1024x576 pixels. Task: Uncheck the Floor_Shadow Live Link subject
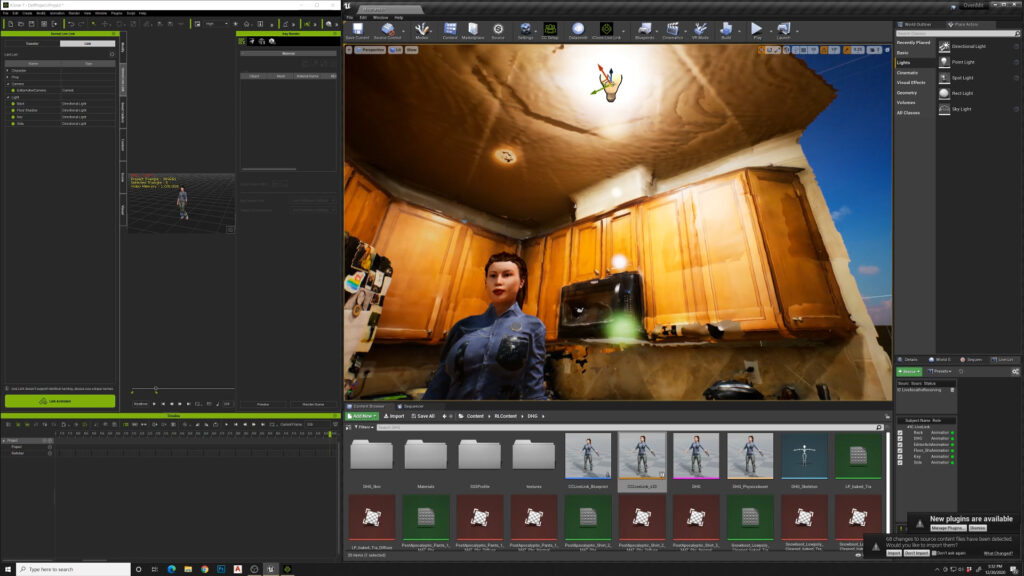click(900, 451)
